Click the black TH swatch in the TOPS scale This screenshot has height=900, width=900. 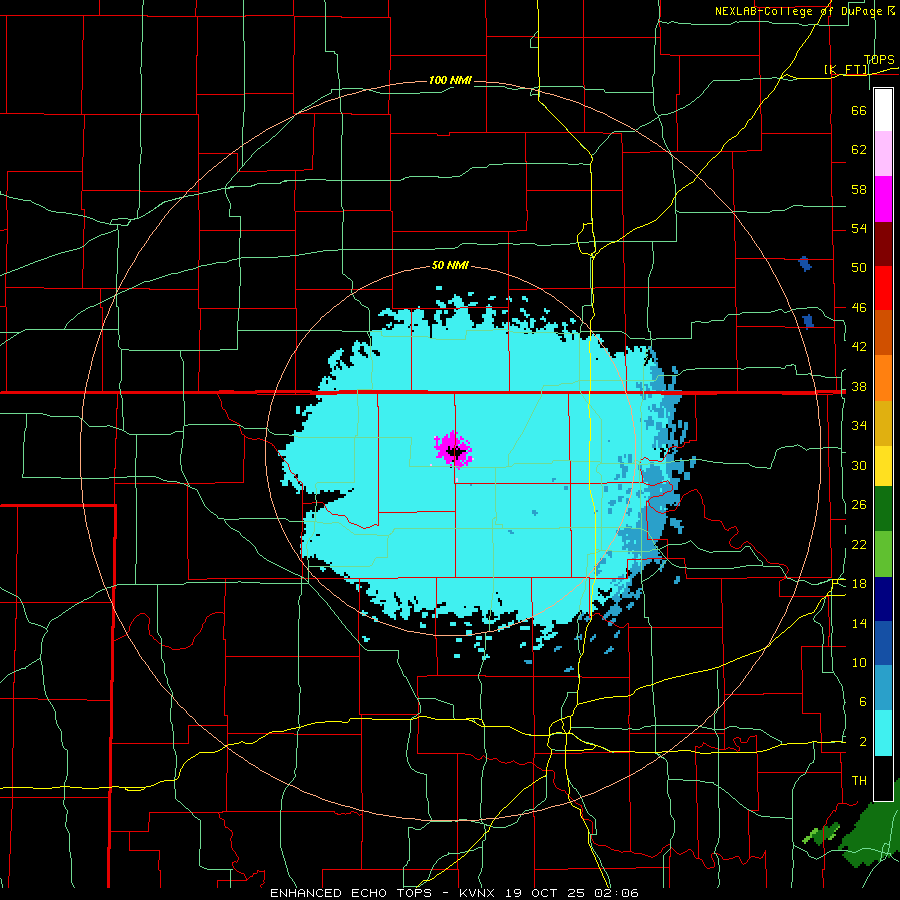pos(883,778)
